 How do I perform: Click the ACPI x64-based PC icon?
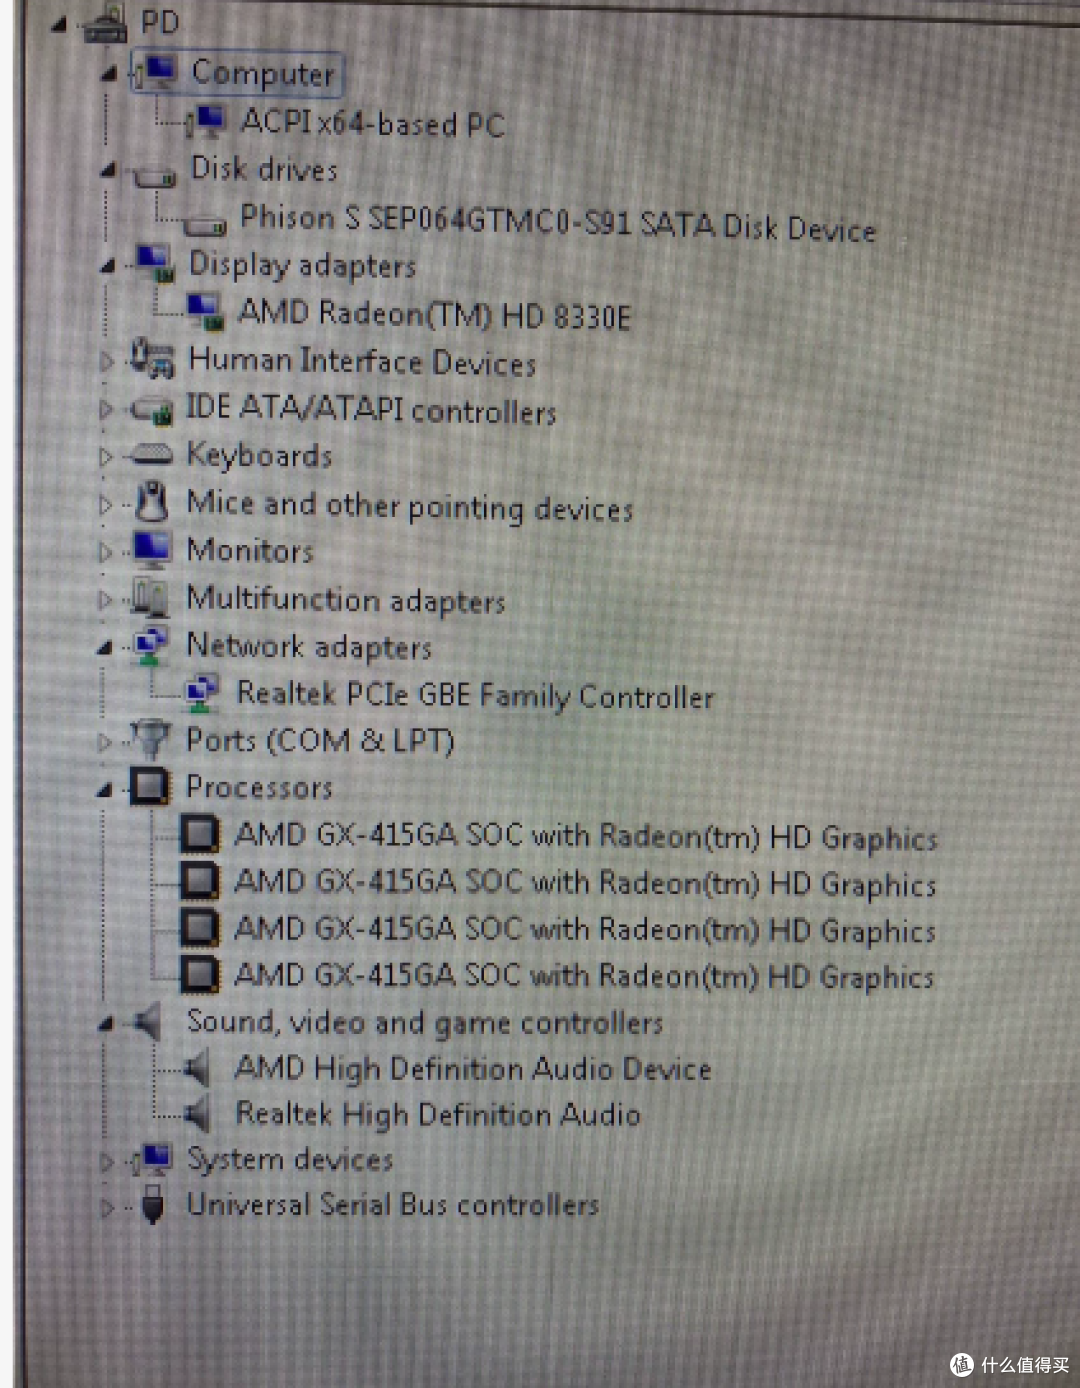click(x=208, y=122)
